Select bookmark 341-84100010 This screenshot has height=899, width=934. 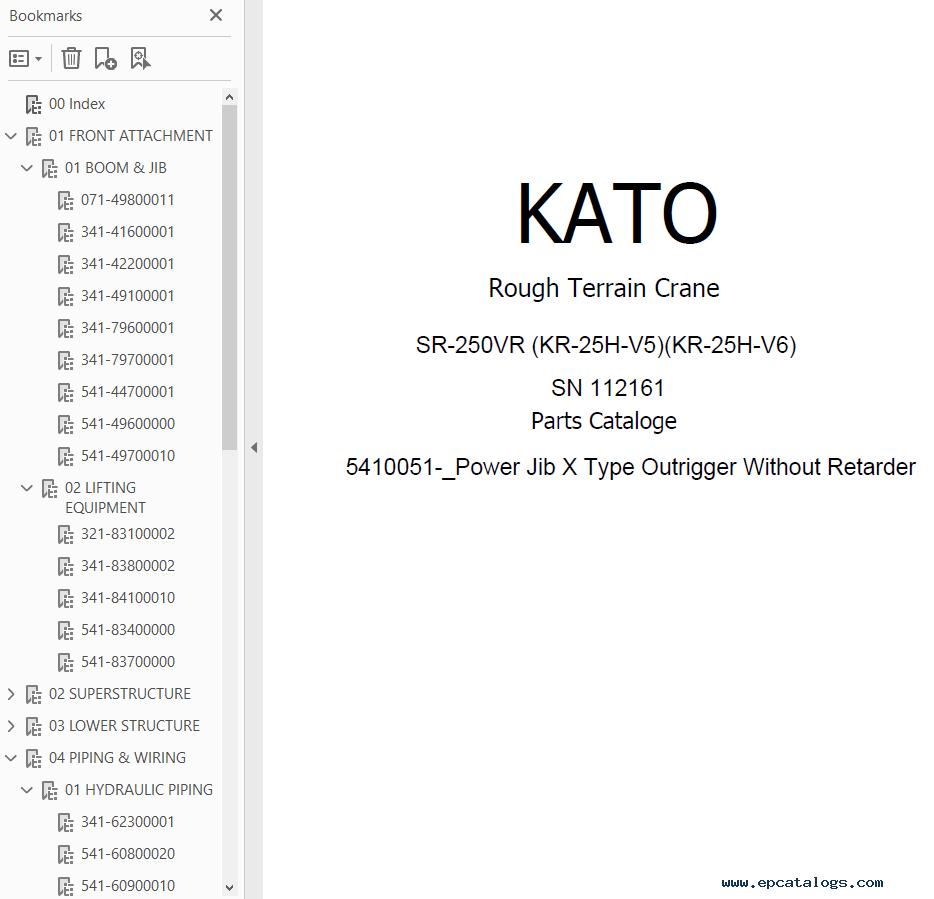point(128,598)
